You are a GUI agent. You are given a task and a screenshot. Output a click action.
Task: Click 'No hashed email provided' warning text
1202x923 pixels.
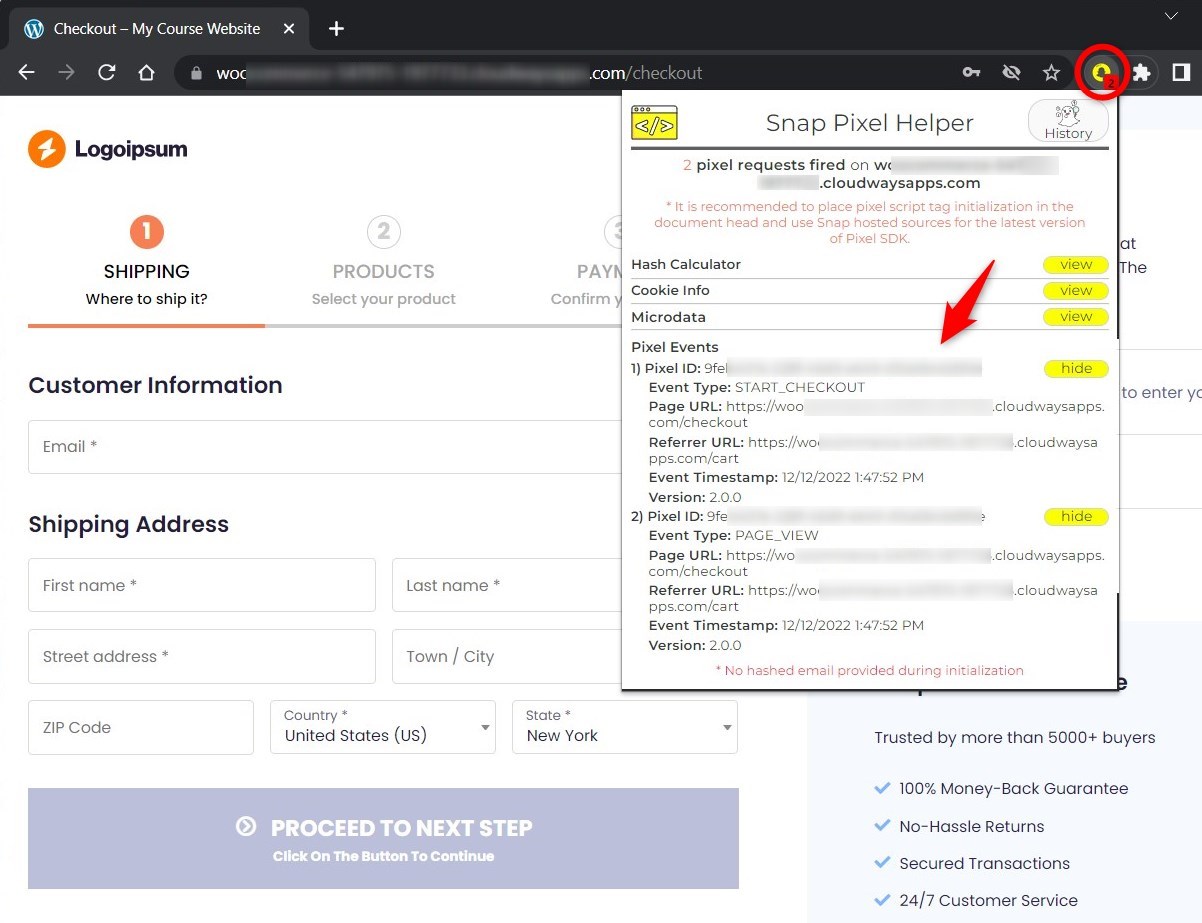tap(869, 670)
